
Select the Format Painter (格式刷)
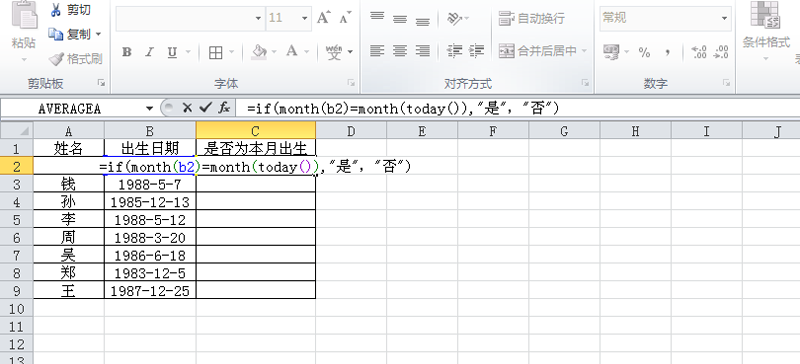point(76,59)
